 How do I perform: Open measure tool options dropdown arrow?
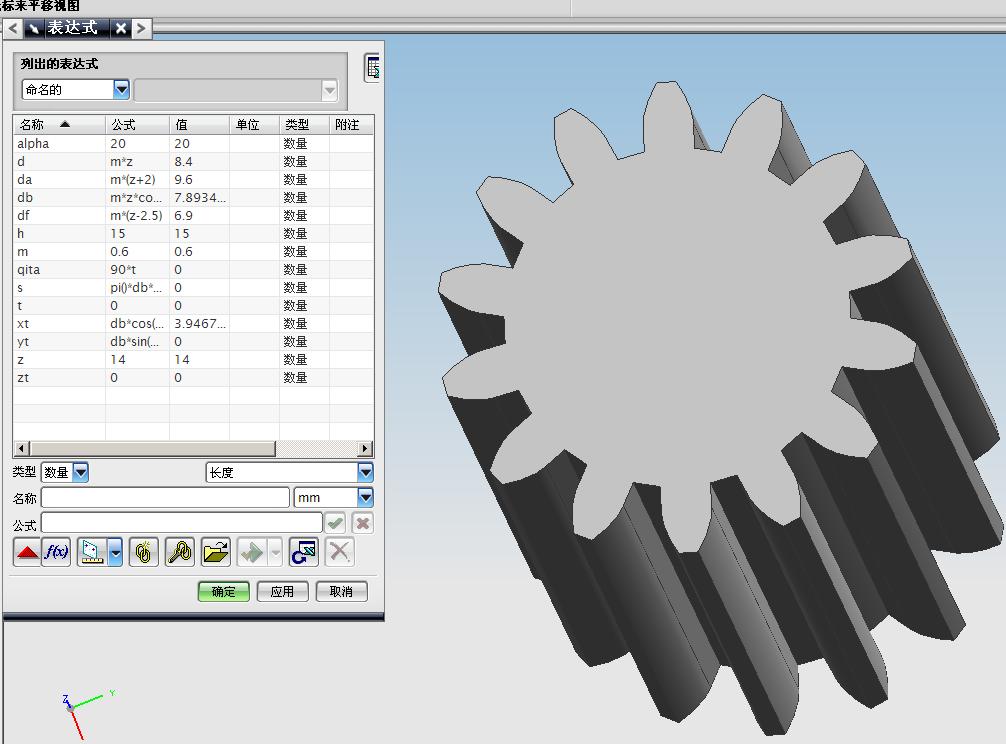(x=116, y=552)
